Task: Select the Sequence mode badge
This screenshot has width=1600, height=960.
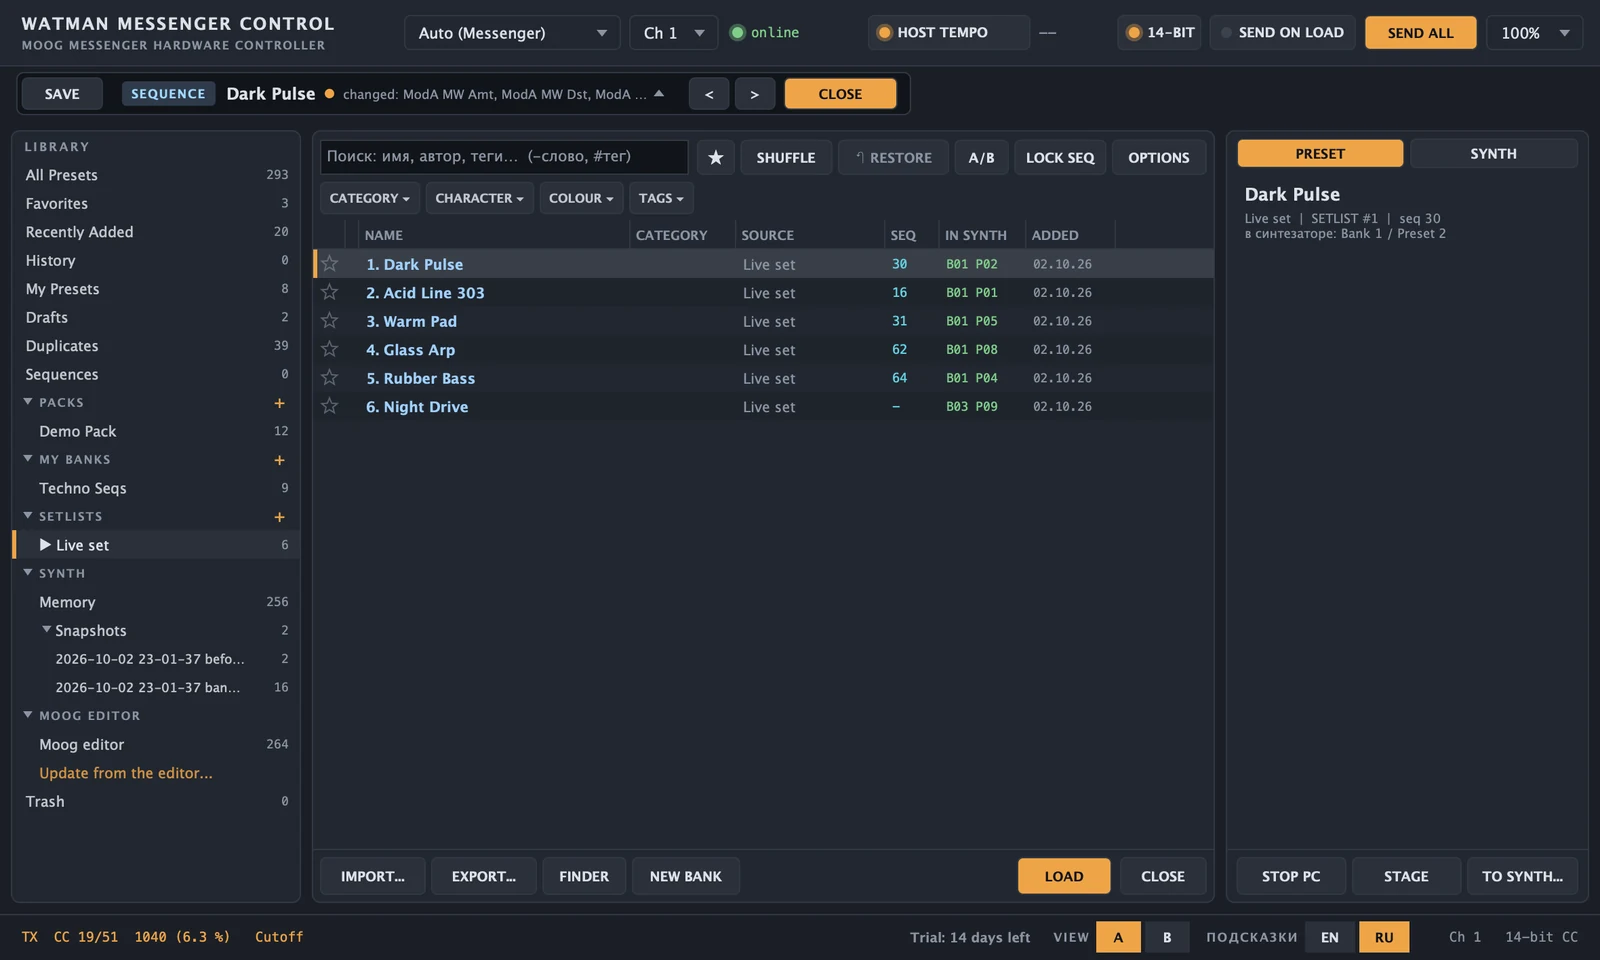Action: coord(168,94)
